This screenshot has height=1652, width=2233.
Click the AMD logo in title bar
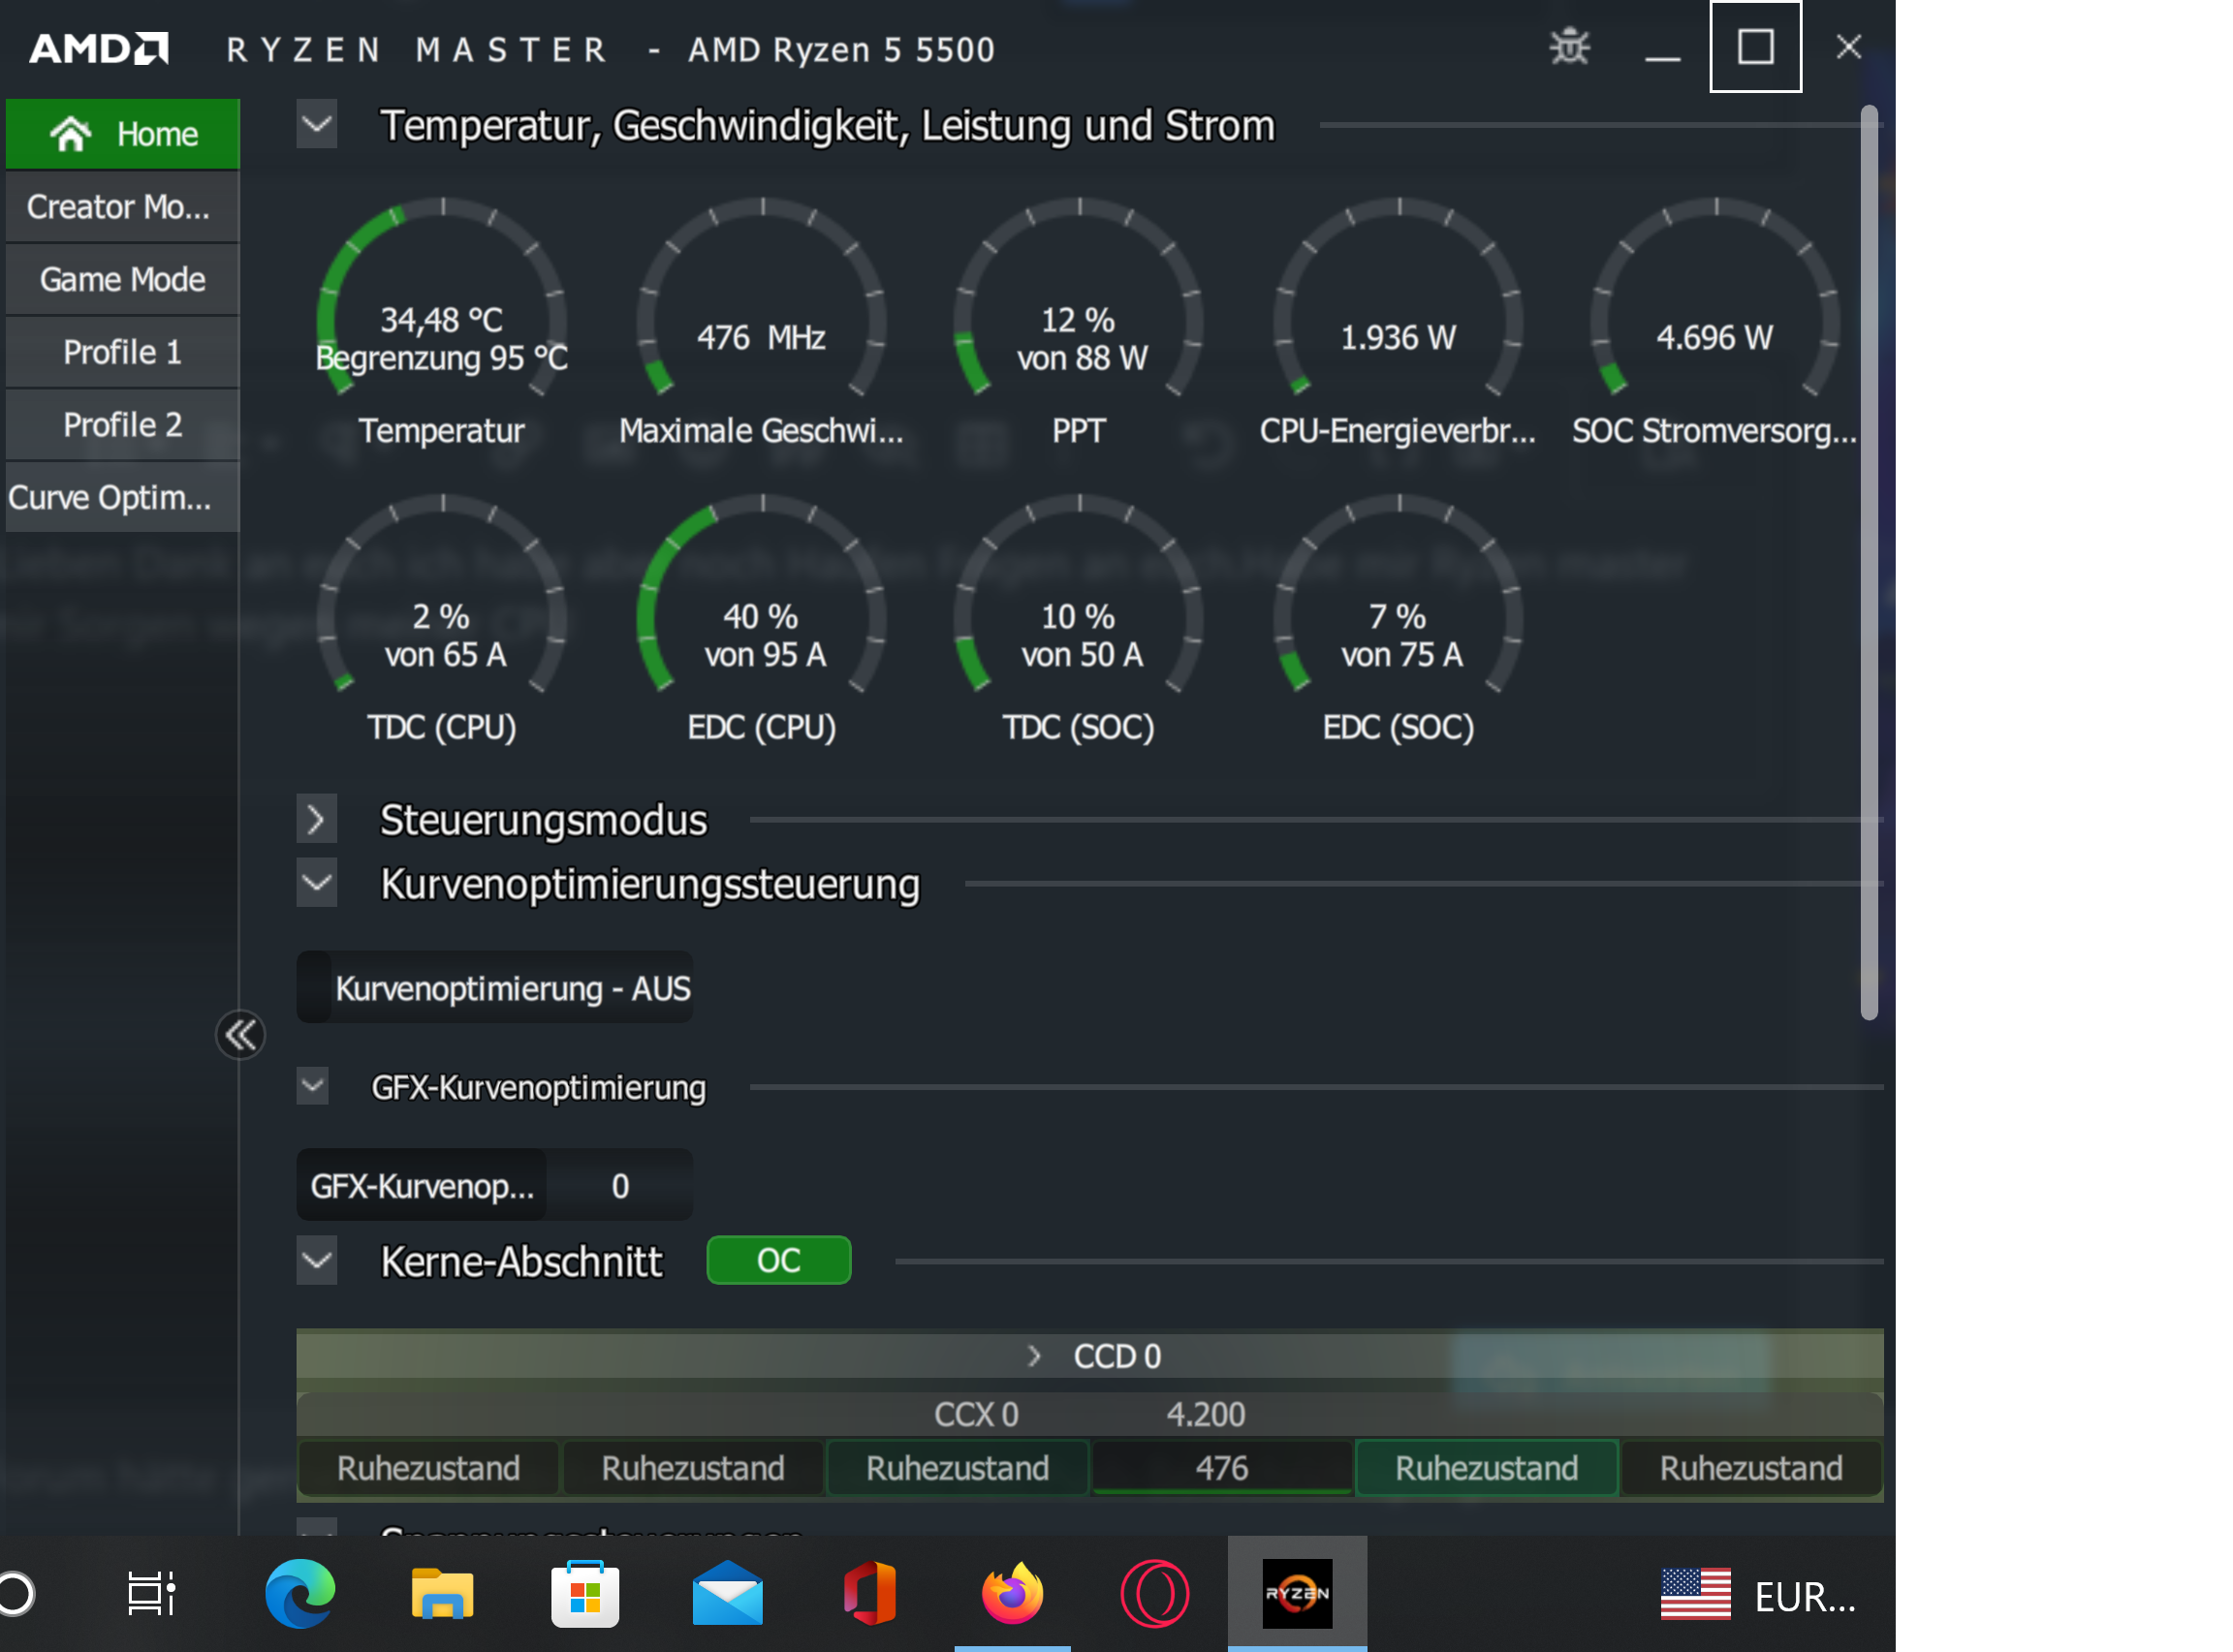coord(98,48)
